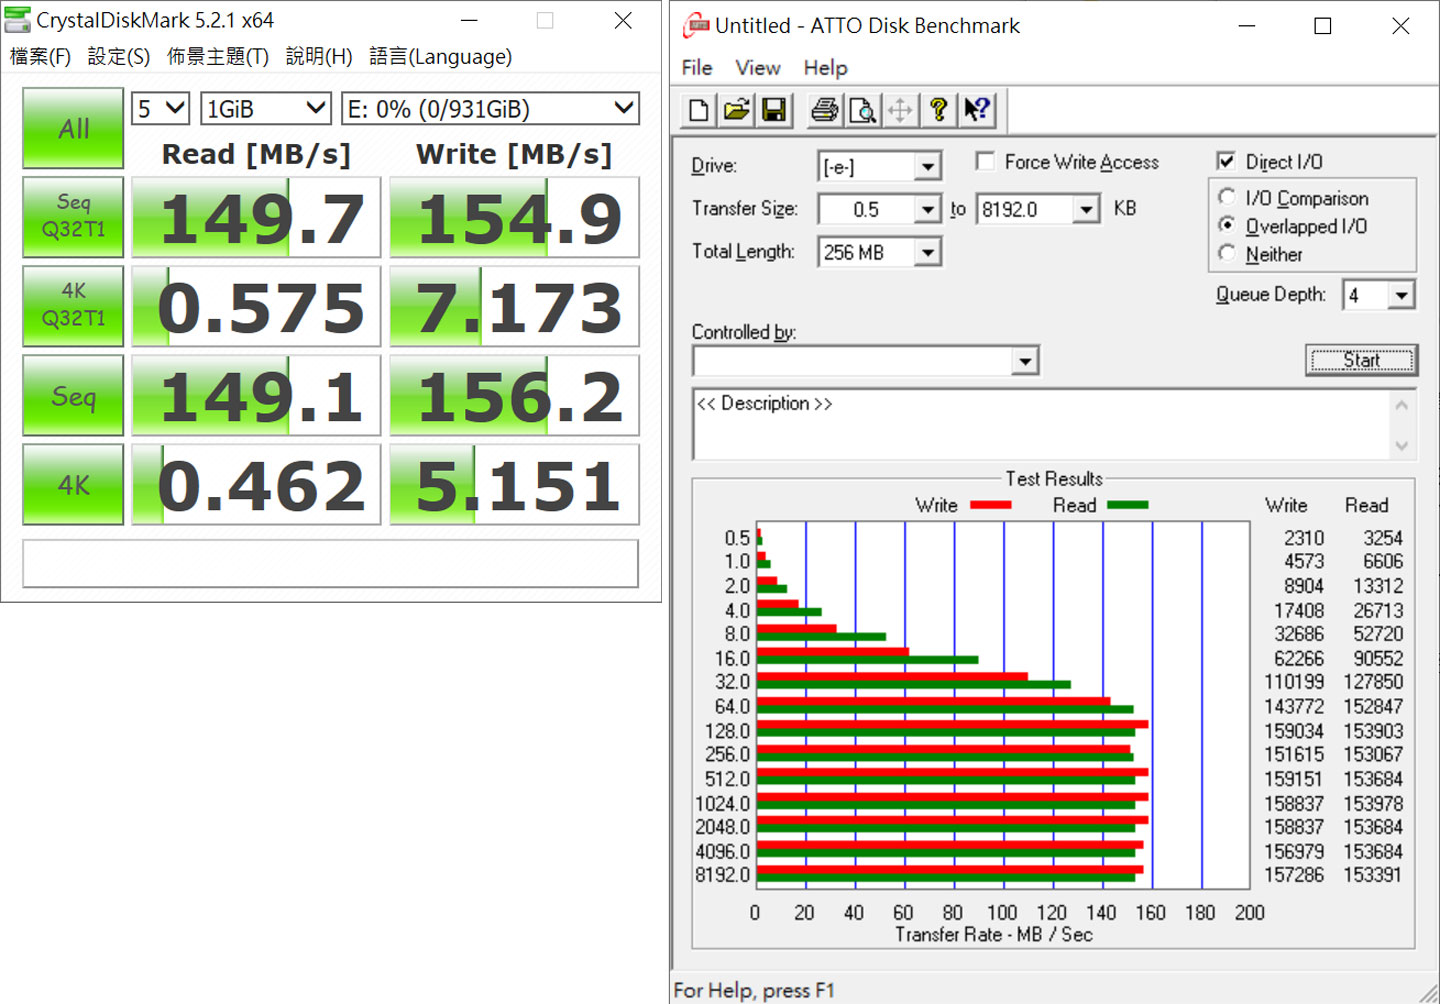Click the ATTO Disk Benchmark title bar icon
This screenshot has width=1440, height=1004.
click(695, 26)
